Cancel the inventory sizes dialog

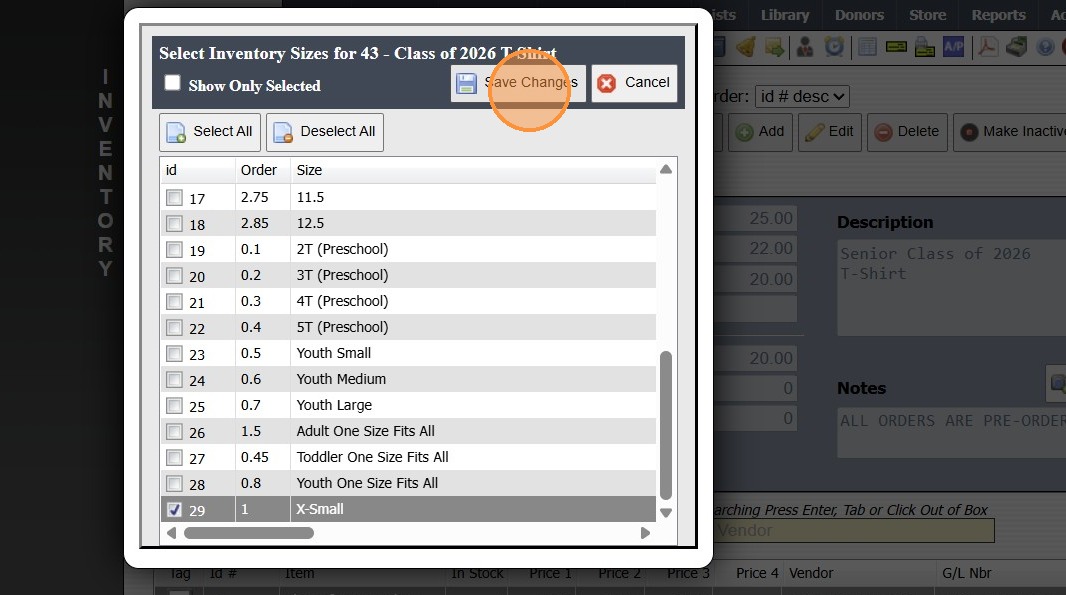tap(634, 83)
